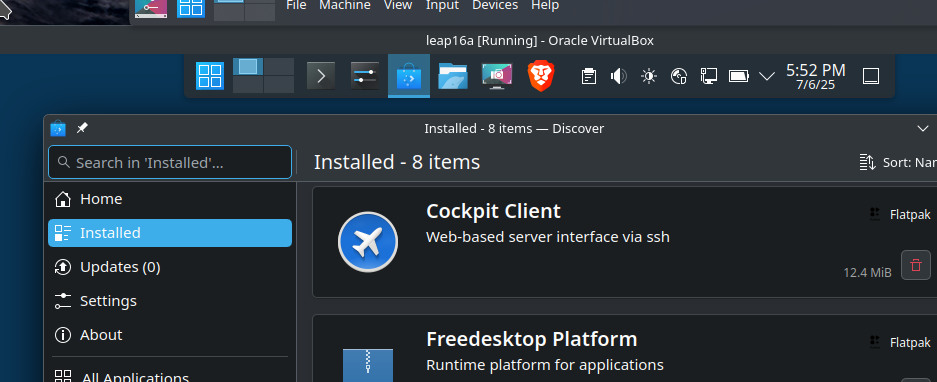Open the virtual desktop pager in panel
The image size is (937, 382).
(x=264, y=75)
